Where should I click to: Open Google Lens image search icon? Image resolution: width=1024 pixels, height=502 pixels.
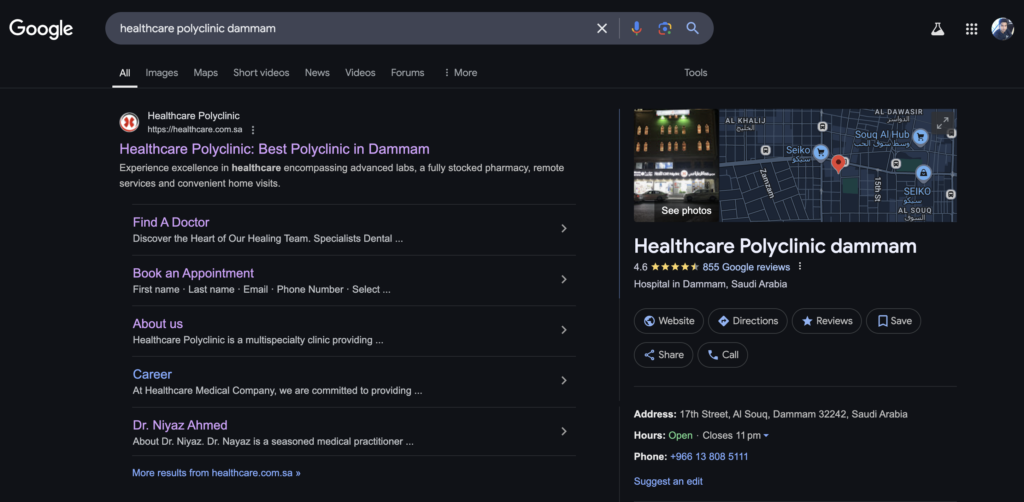pos(665,29)
